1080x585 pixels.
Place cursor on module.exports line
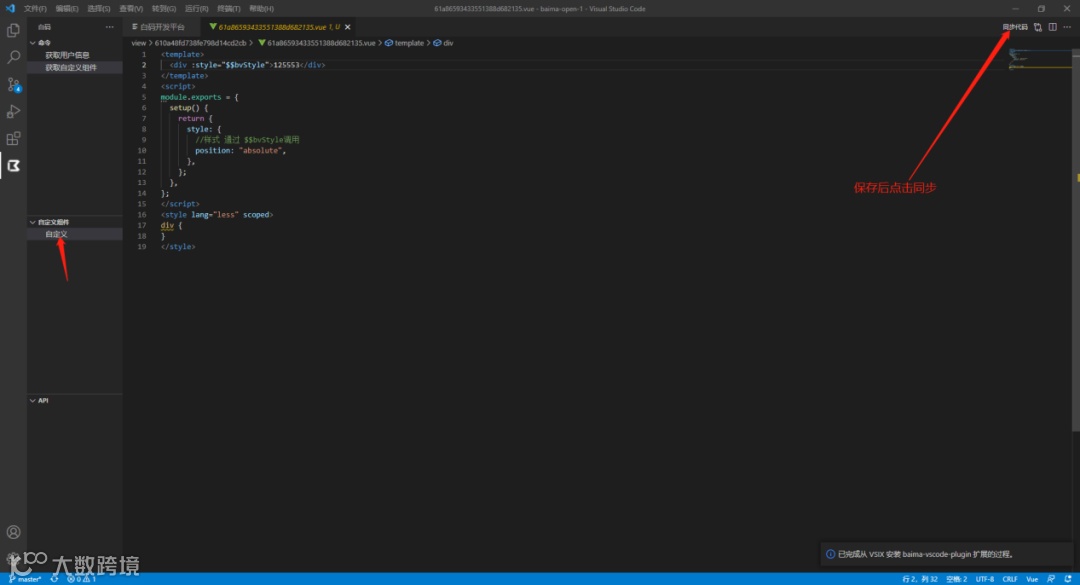200,97
